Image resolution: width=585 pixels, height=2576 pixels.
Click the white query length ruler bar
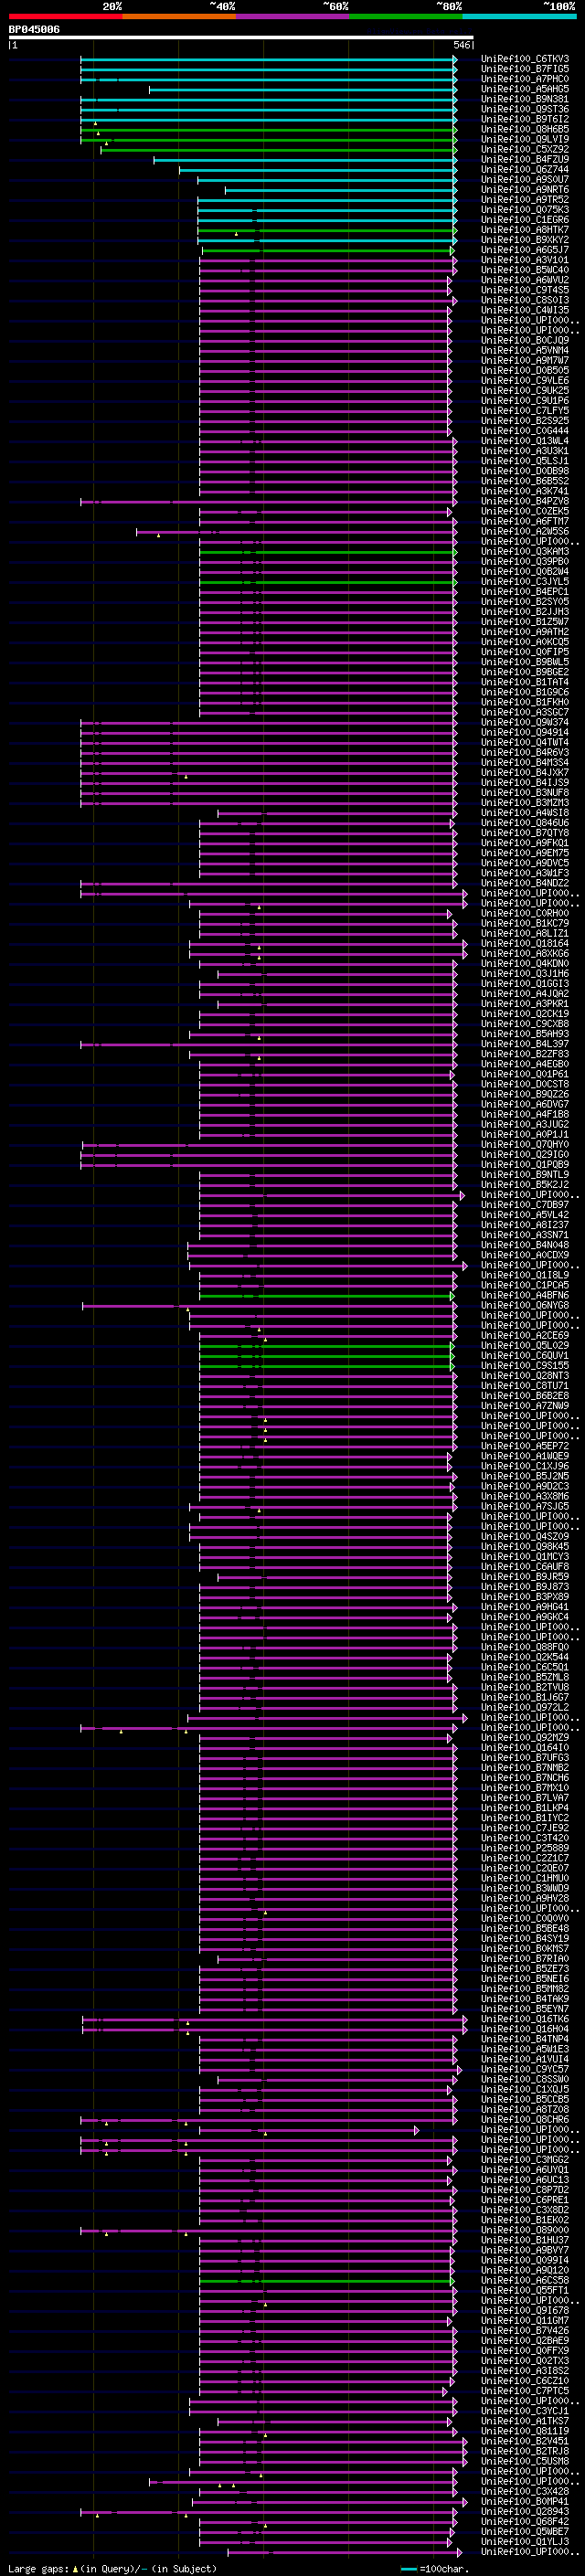(241, 38)
